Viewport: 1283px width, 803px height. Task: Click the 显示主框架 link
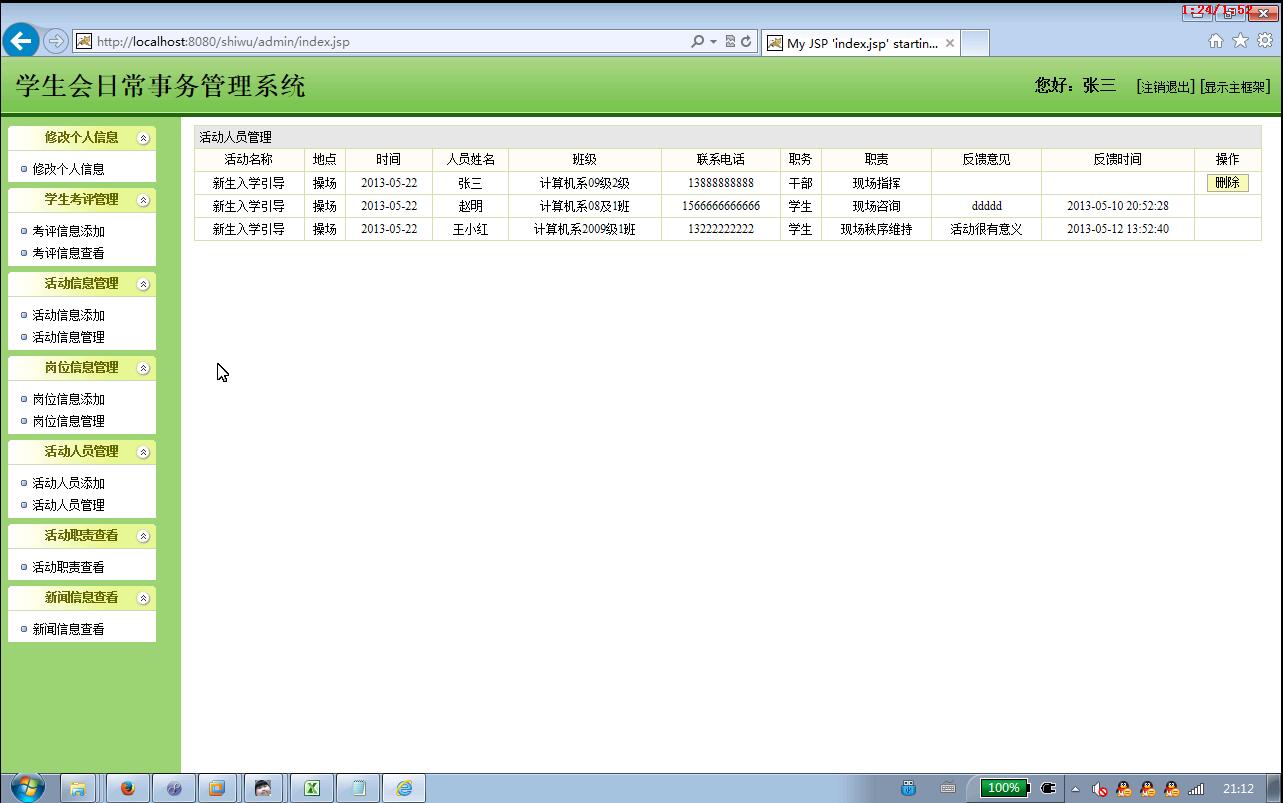(1235, 87)
